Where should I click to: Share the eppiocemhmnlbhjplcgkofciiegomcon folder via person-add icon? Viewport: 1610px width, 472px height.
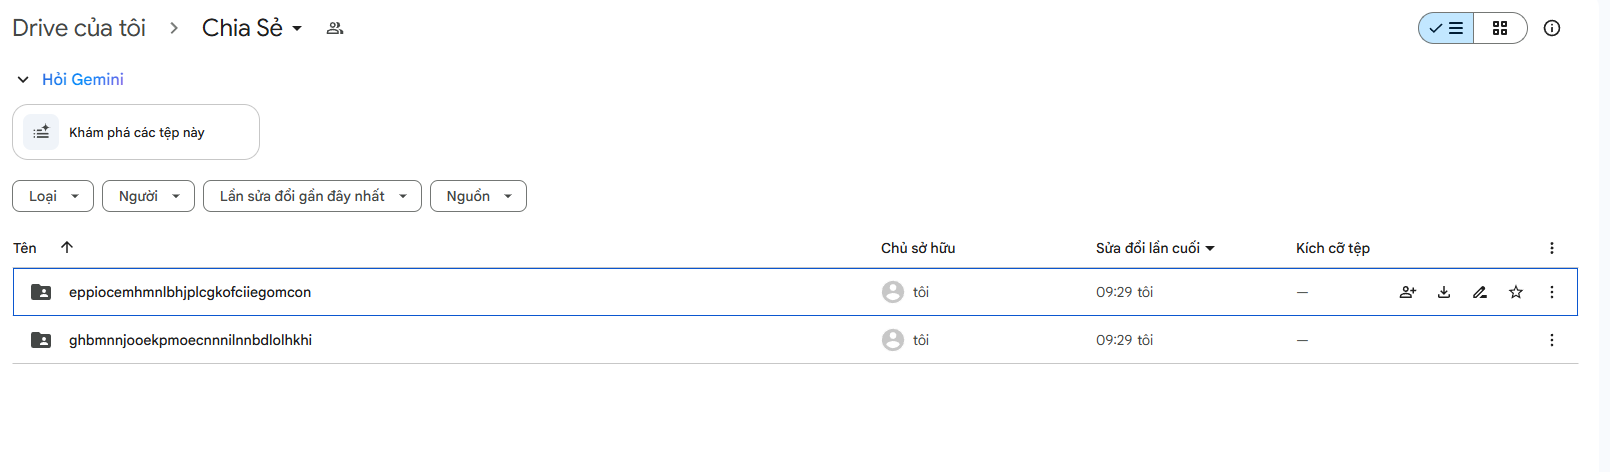tap(1408, 292)
